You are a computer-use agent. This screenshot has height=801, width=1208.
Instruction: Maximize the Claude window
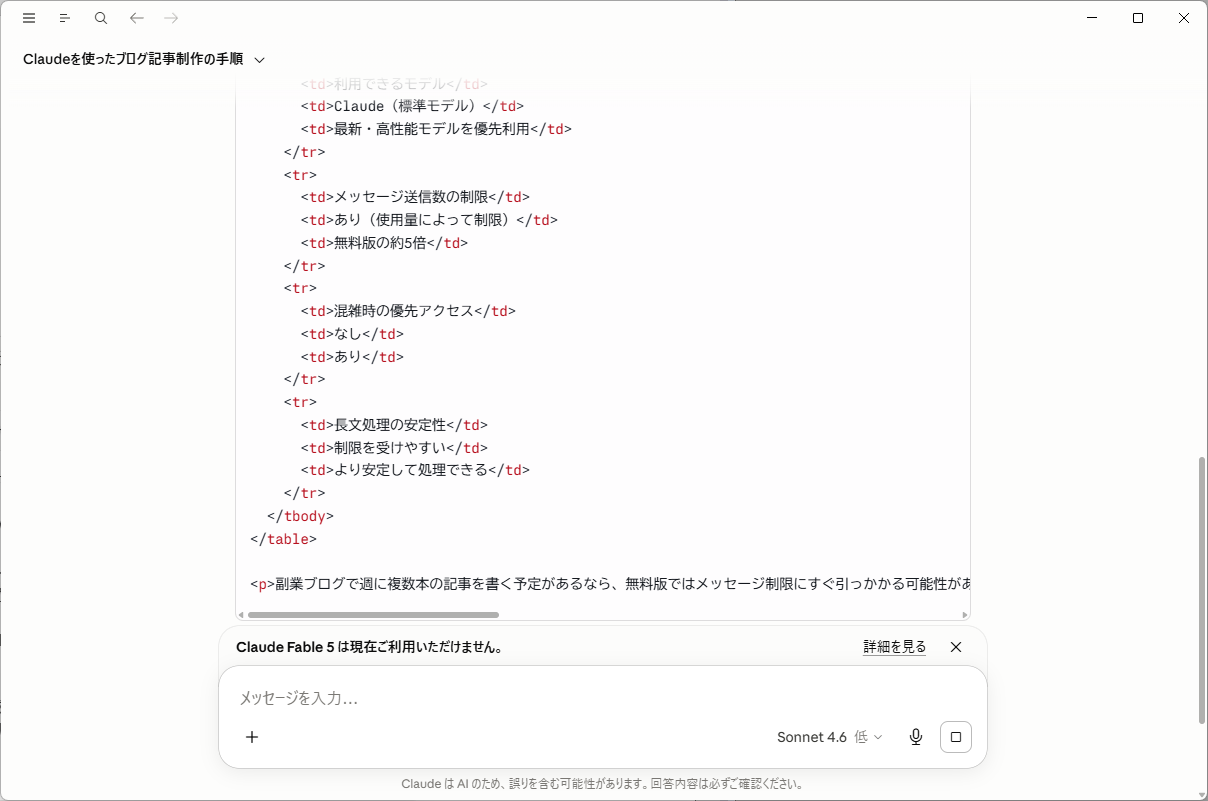1138,18
